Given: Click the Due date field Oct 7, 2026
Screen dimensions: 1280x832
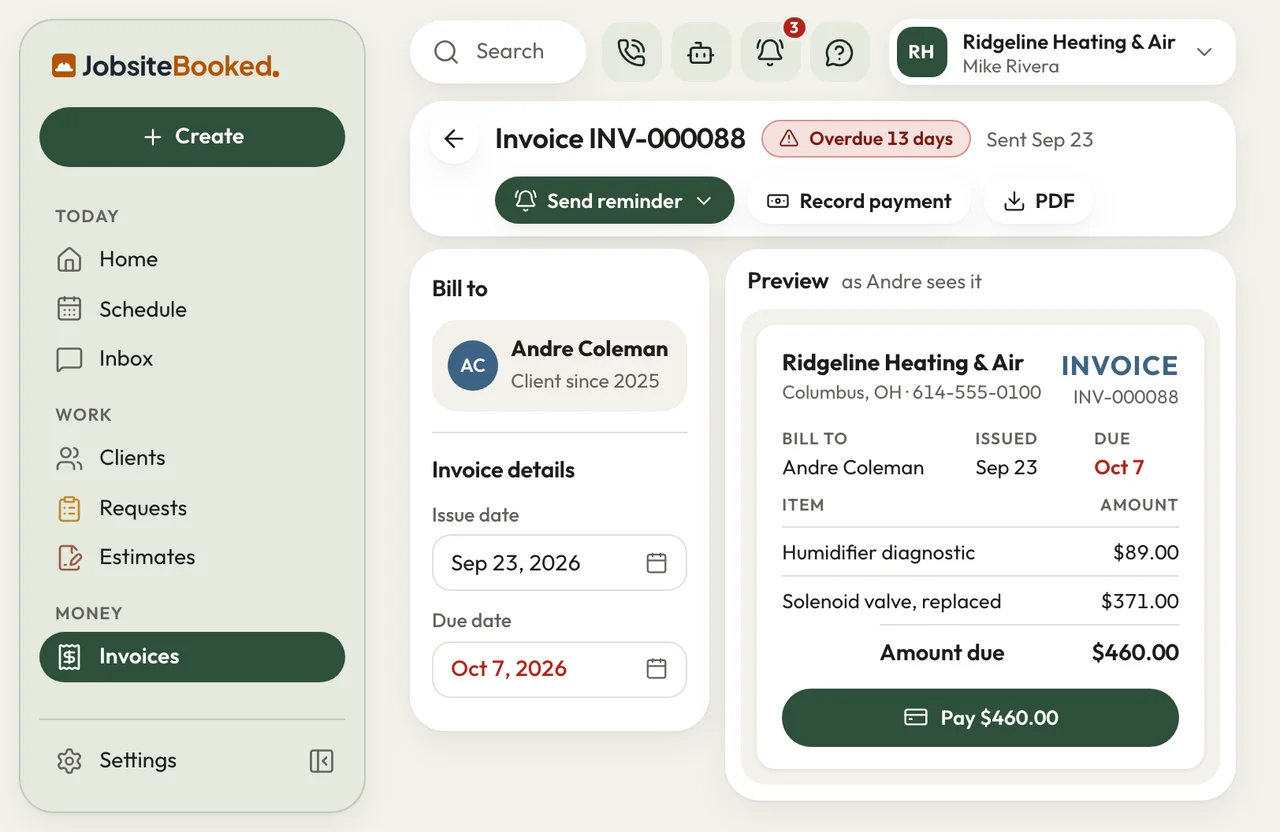Looking at the screenshot, I should pyautogui.click(x=559, y=669).
